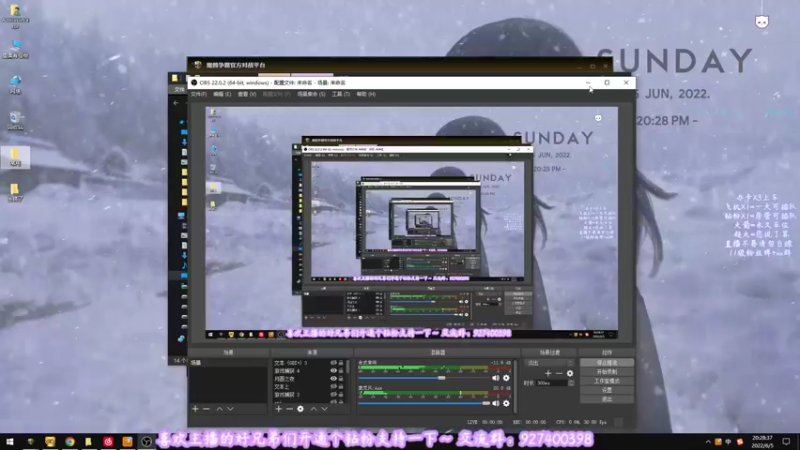Open source properties gear icon
Screen dimensions: 800x450
pyautogui.click(x=301, y=409)
